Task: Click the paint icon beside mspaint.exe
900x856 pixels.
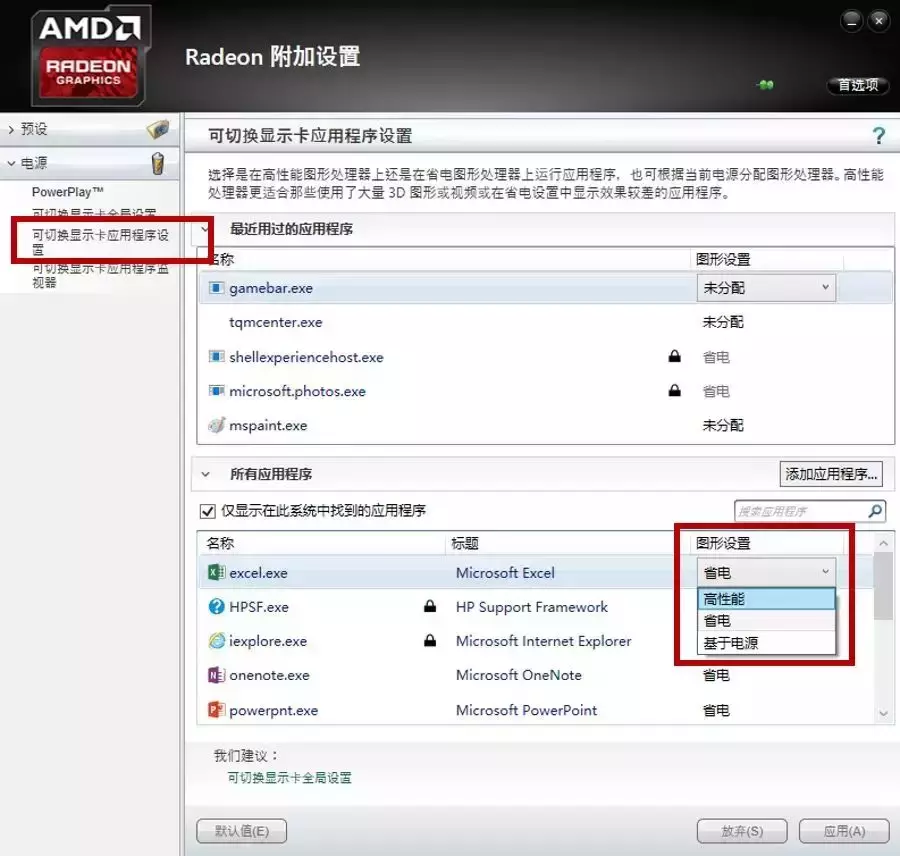Action: (x=218, y=425)
